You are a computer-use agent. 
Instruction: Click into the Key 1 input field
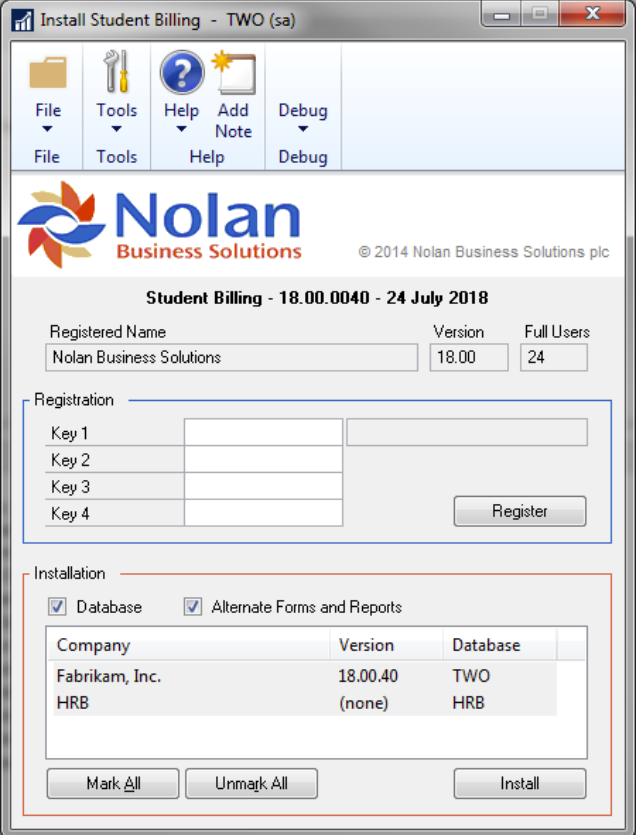coord(263,433)
